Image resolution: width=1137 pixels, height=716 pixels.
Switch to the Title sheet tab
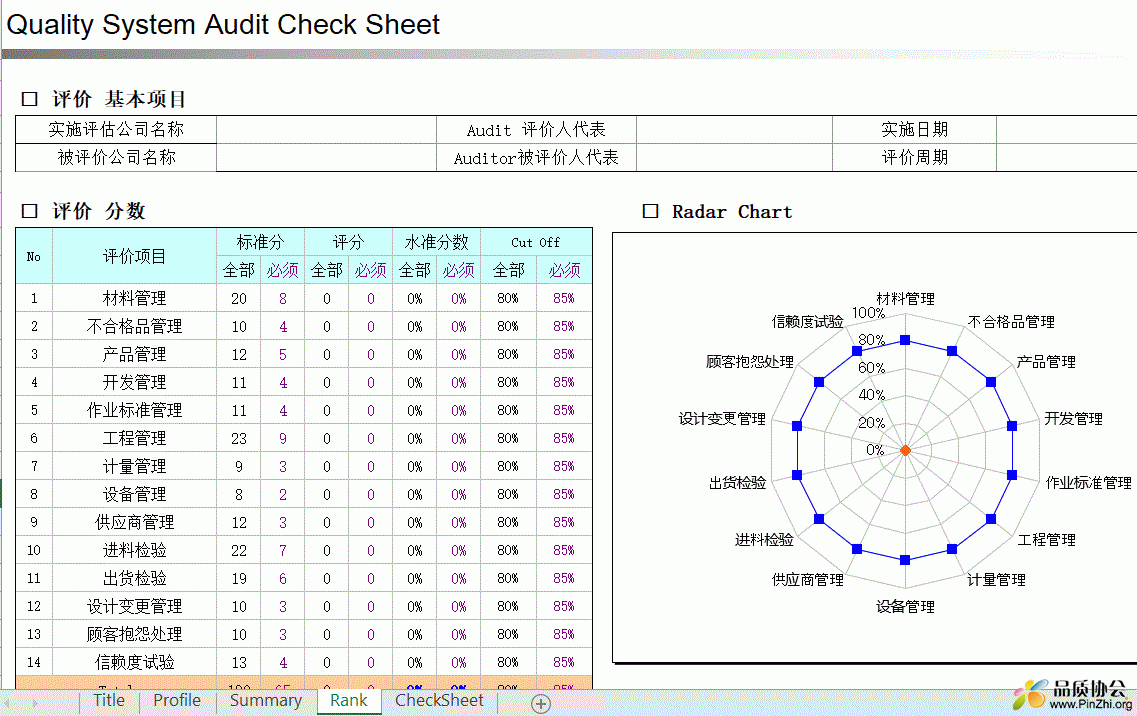click(x=108, y=701)
